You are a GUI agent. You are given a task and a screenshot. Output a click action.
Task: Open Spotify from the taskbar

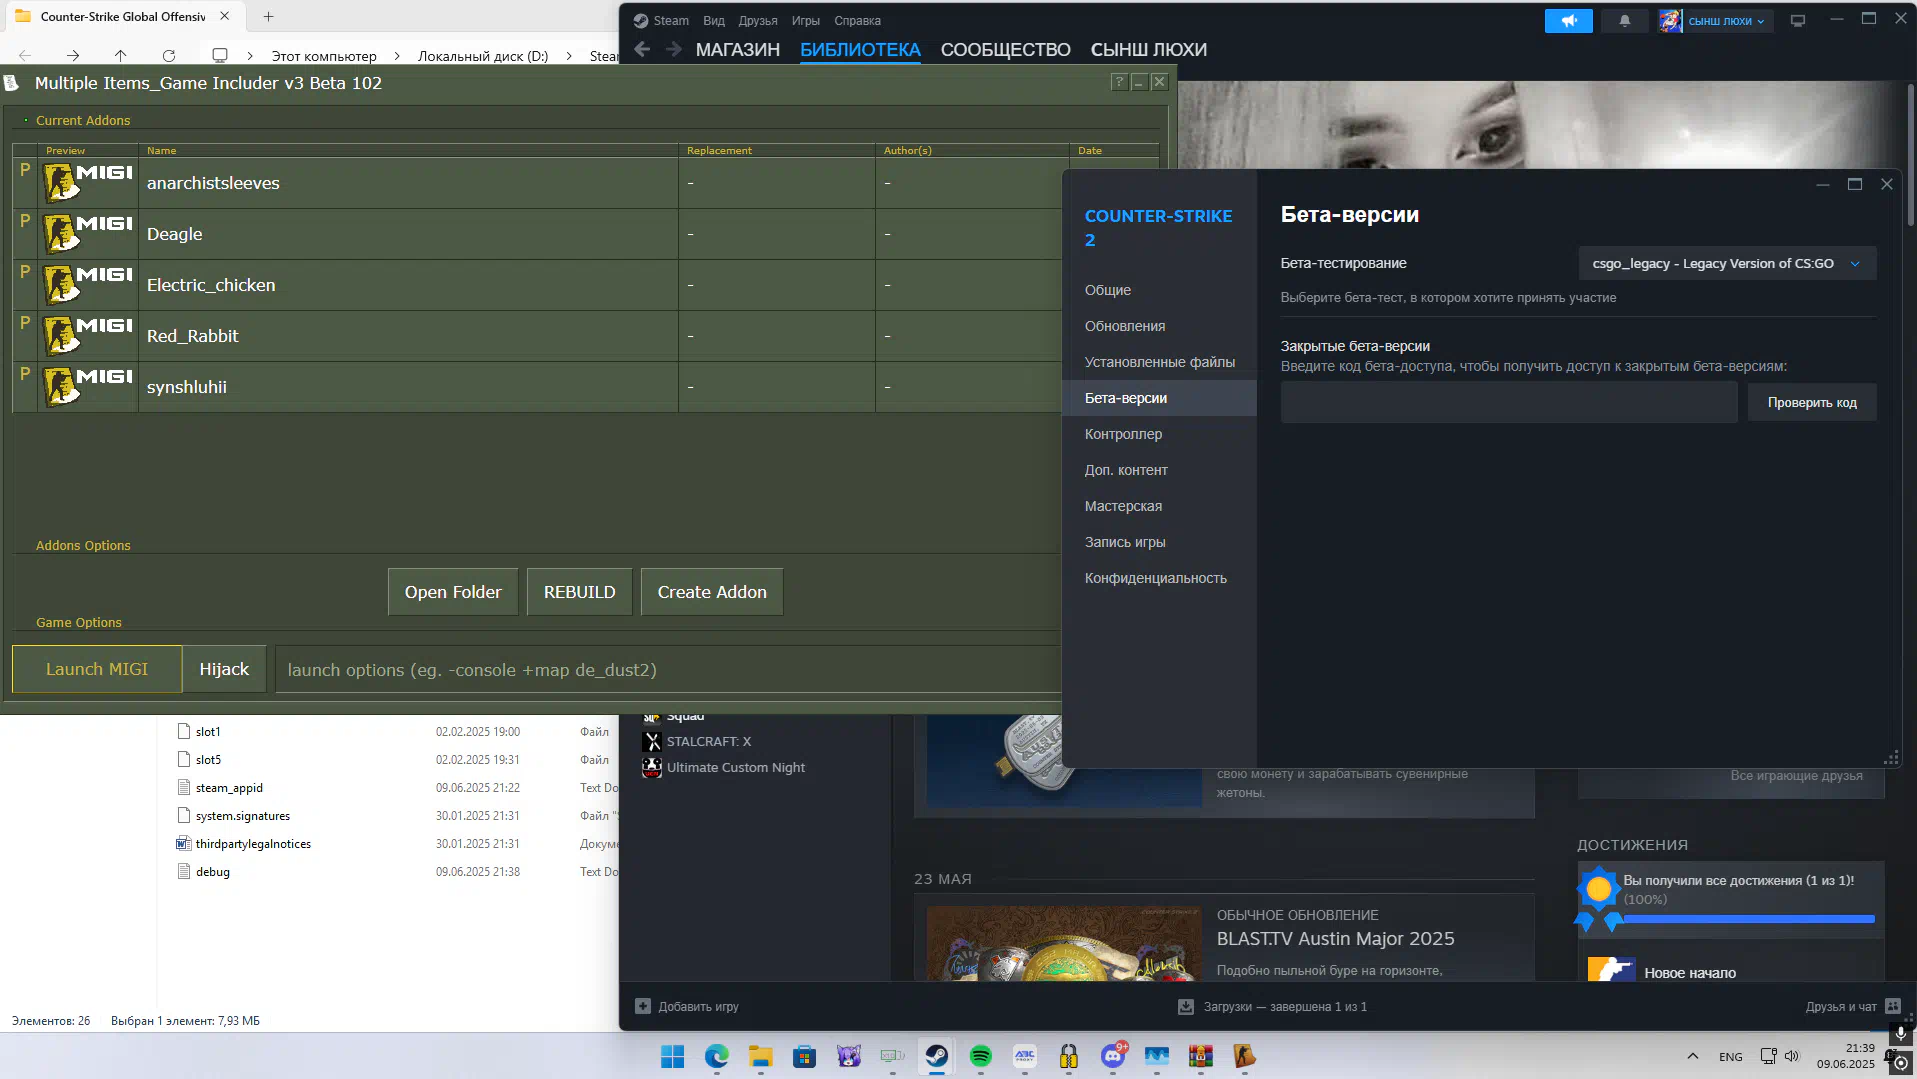pos(980,1056)
